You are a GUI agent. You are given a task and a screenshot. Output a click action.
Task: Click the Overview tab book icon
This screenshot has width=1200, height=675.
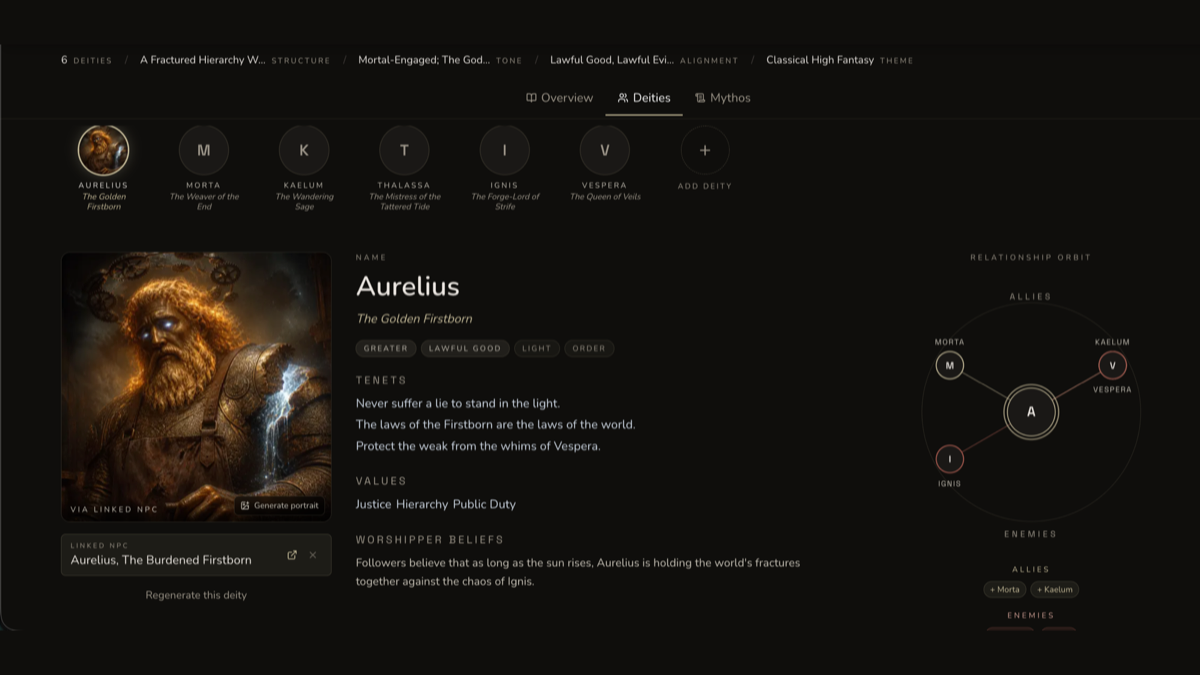pos(531,98)
